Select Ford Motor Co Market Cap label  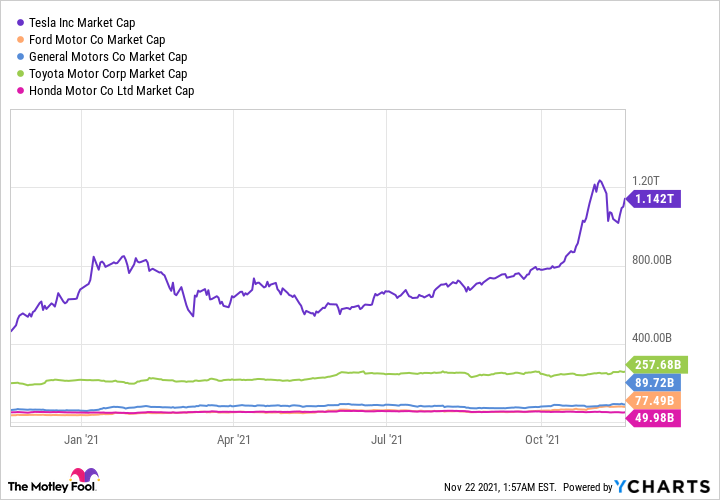pyautogui.click(x=99, y=39)
